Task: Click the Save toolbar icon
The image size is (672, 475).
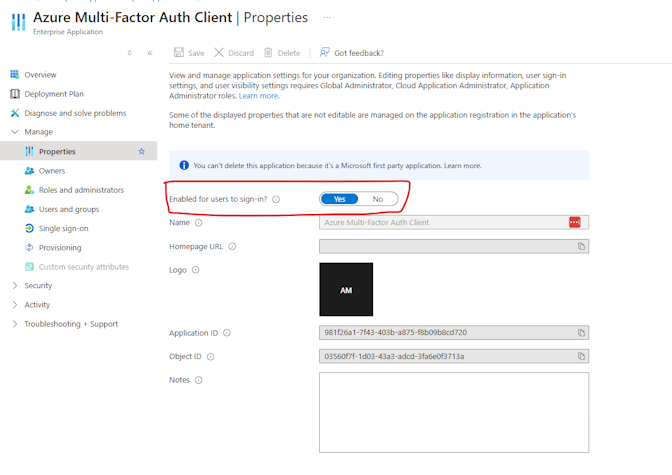Action: (x=179, y=52)
